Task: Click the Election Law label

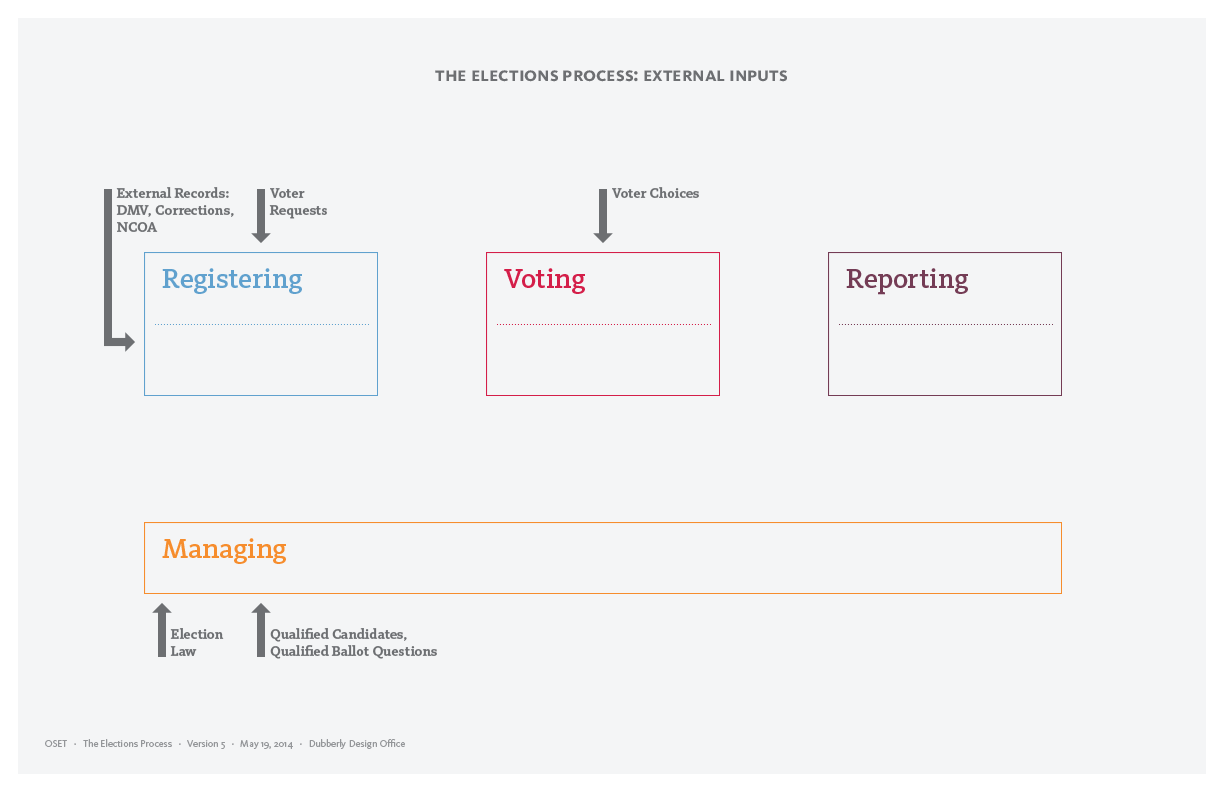Action: click(197, 642)
